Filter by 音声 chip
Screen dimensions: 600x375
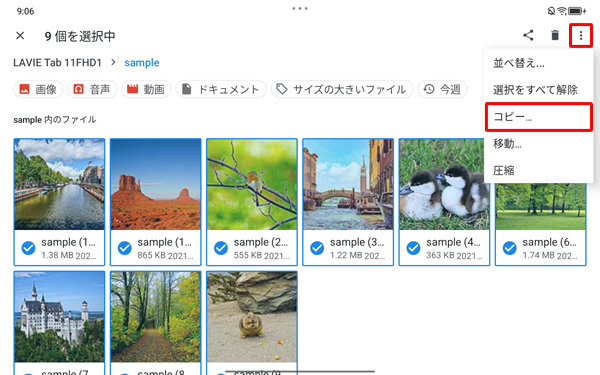click(x=92, y=90)
